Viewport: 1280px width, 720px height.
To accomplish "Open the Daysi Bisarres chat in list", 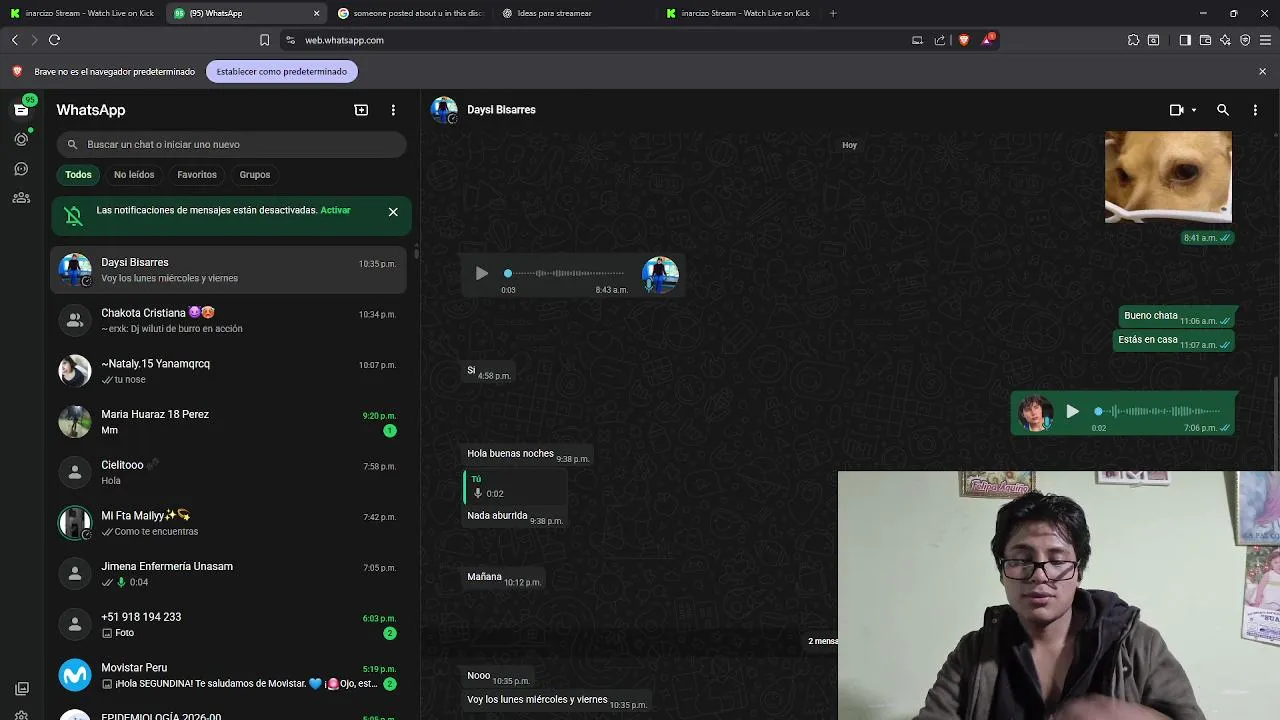I will 229,270.
